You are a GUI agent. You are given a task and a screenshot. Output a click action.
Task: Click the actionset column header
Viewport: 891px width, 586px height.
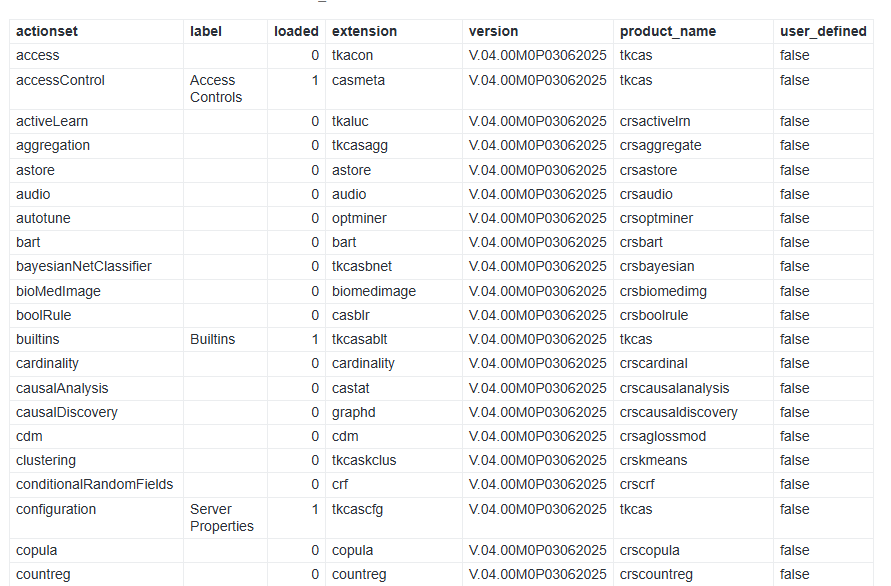click(x=47, y=31)
